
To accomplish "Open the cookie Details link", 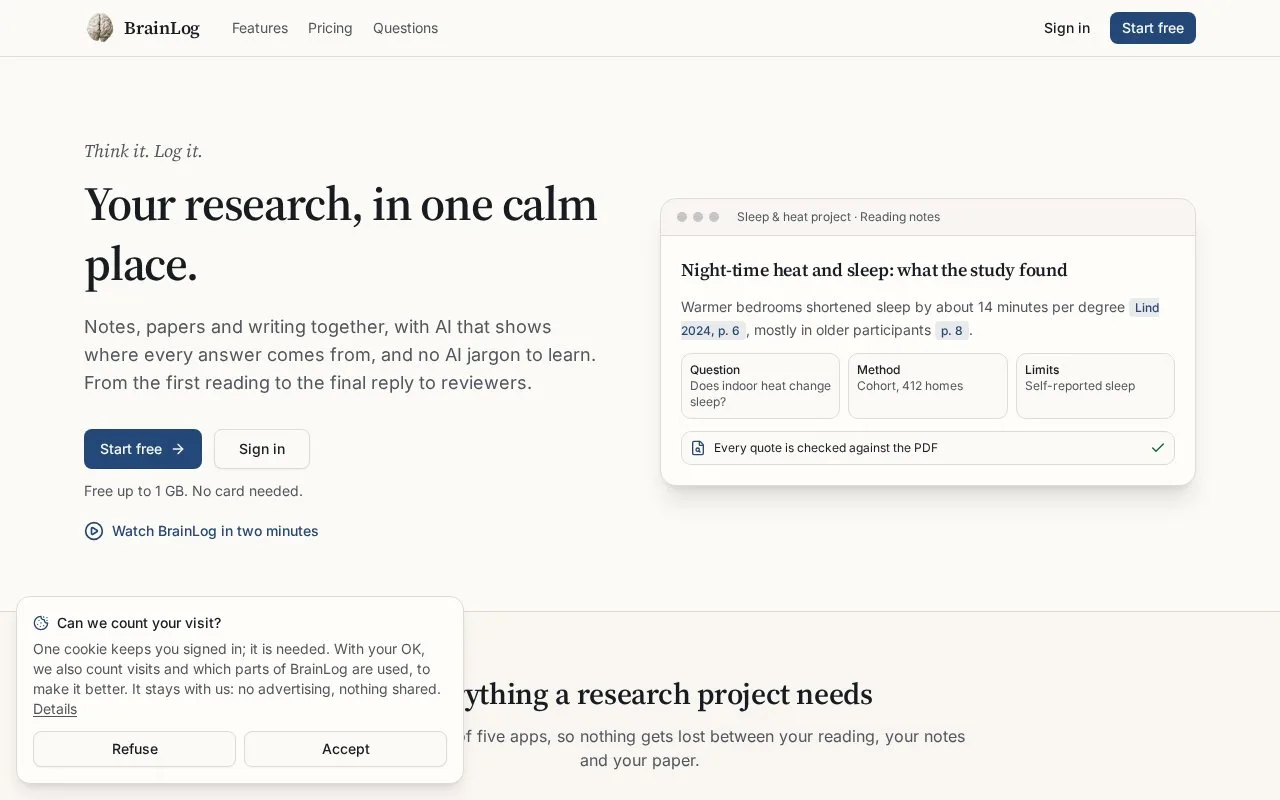I will tap(55, 709).
